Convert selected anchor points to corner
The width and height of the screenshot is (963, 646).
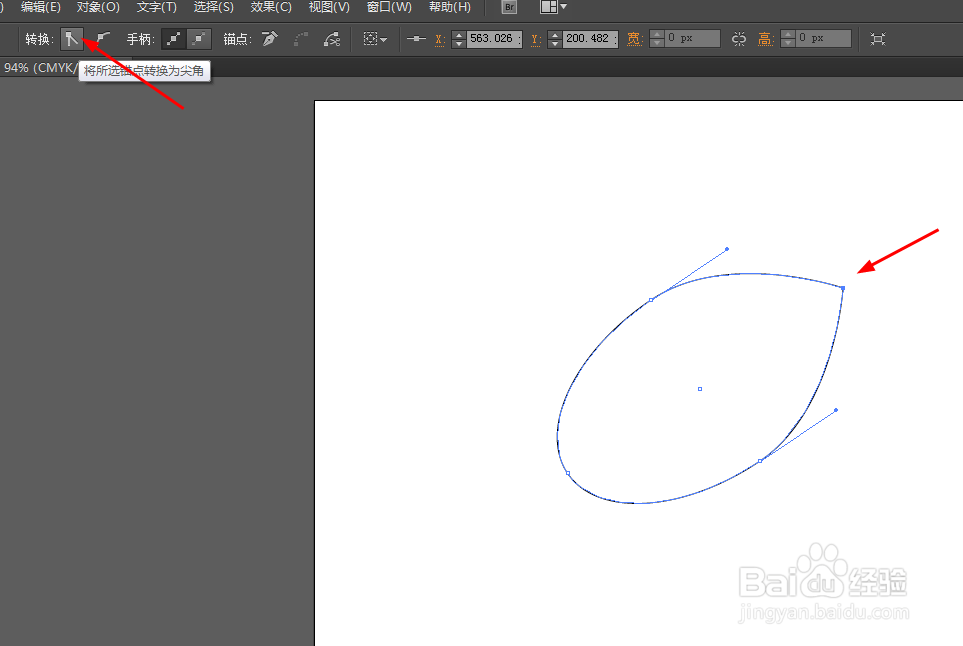[x=72, y=39]
